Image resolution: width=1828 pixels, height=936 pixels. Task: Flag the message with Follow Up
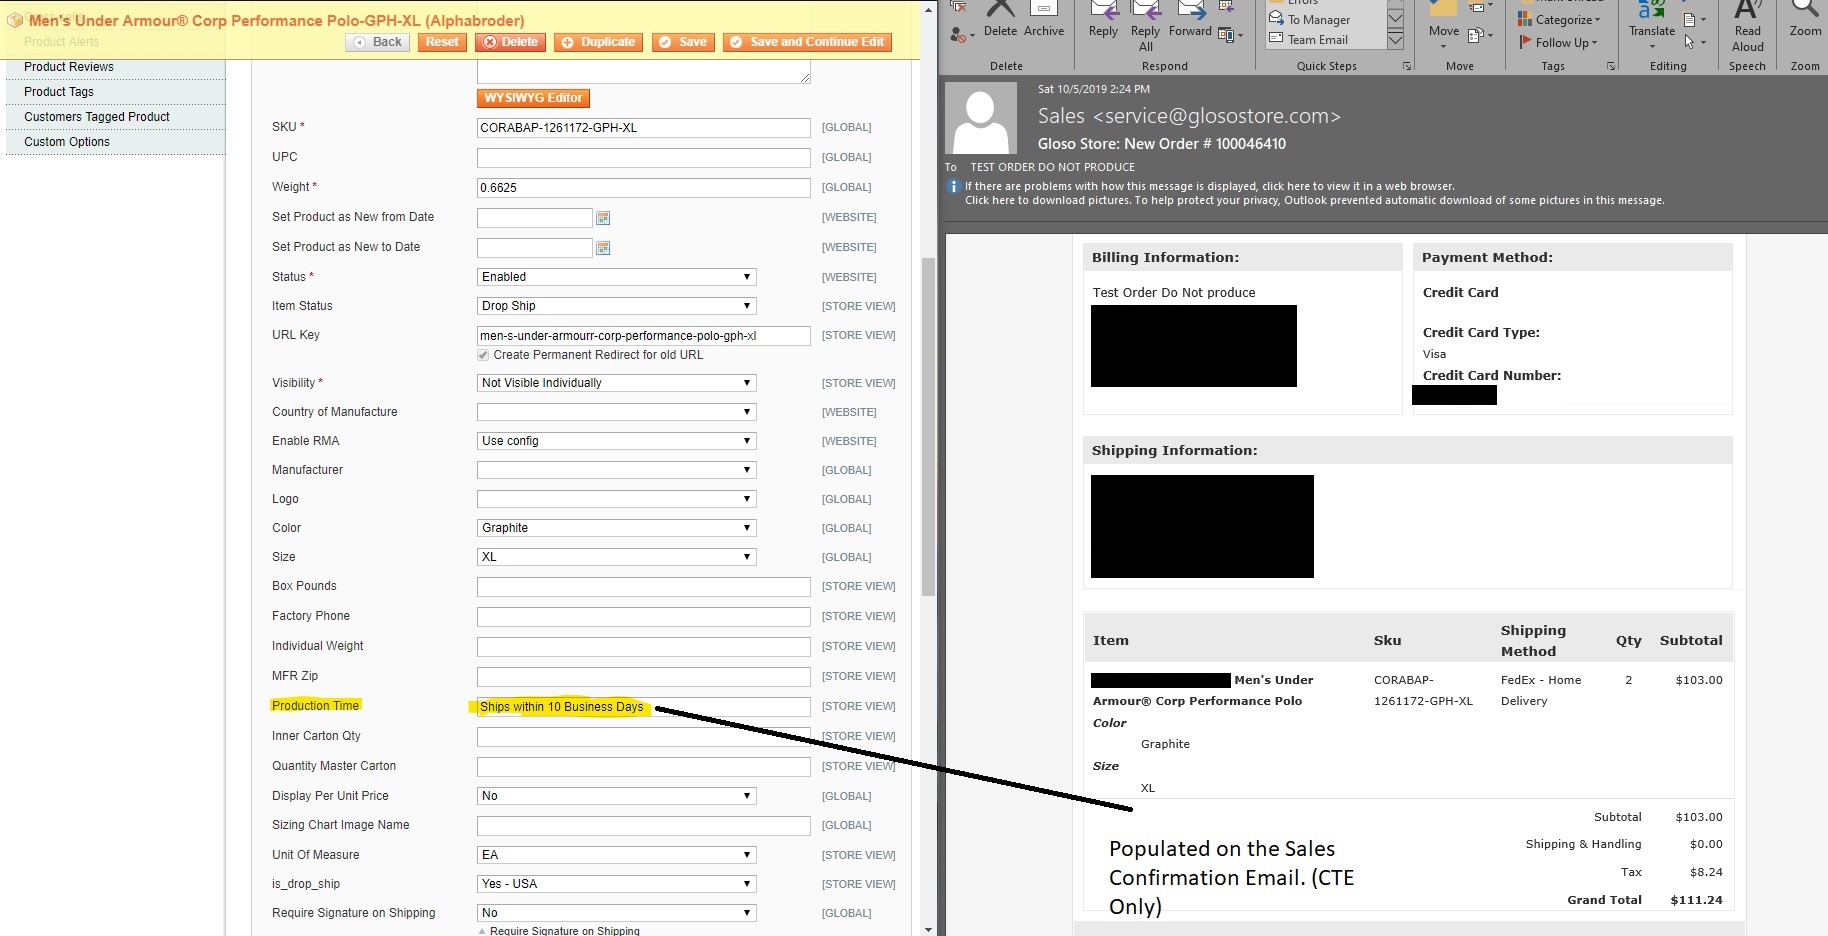click(x=1558, y=42)
